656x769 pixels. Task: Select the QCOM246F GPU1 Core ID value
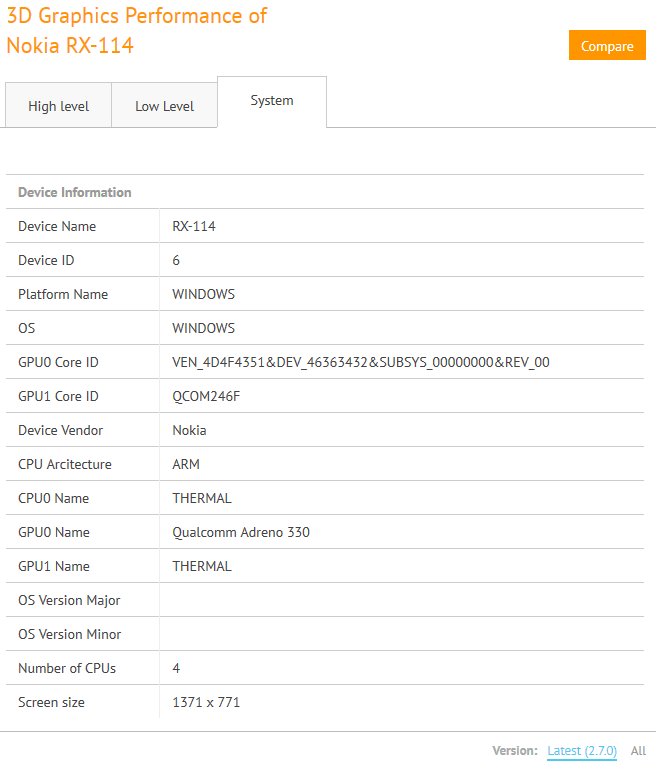(206, 396)
